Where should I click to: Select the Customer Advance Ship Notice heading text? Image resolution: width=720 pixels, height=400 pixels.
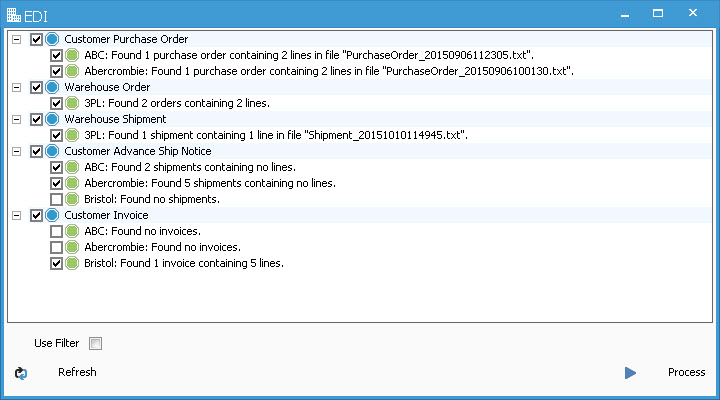[138, 151]
